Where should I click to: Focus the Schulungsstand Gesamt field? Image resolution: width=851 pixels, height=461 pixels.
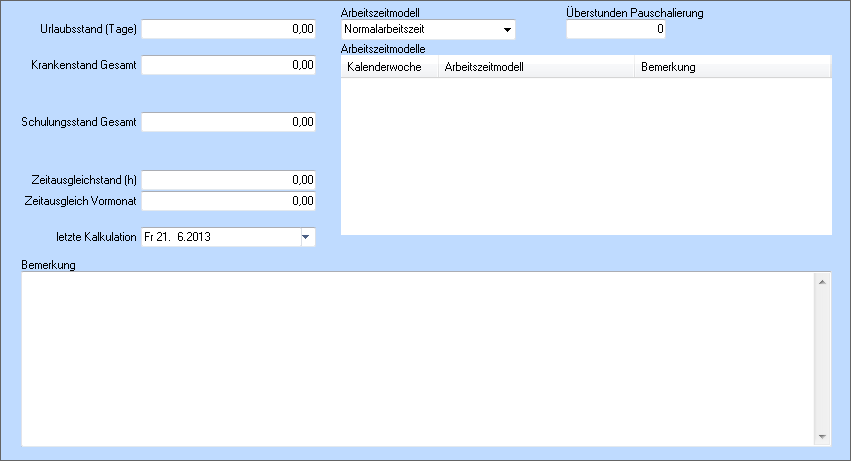point(228,122)
